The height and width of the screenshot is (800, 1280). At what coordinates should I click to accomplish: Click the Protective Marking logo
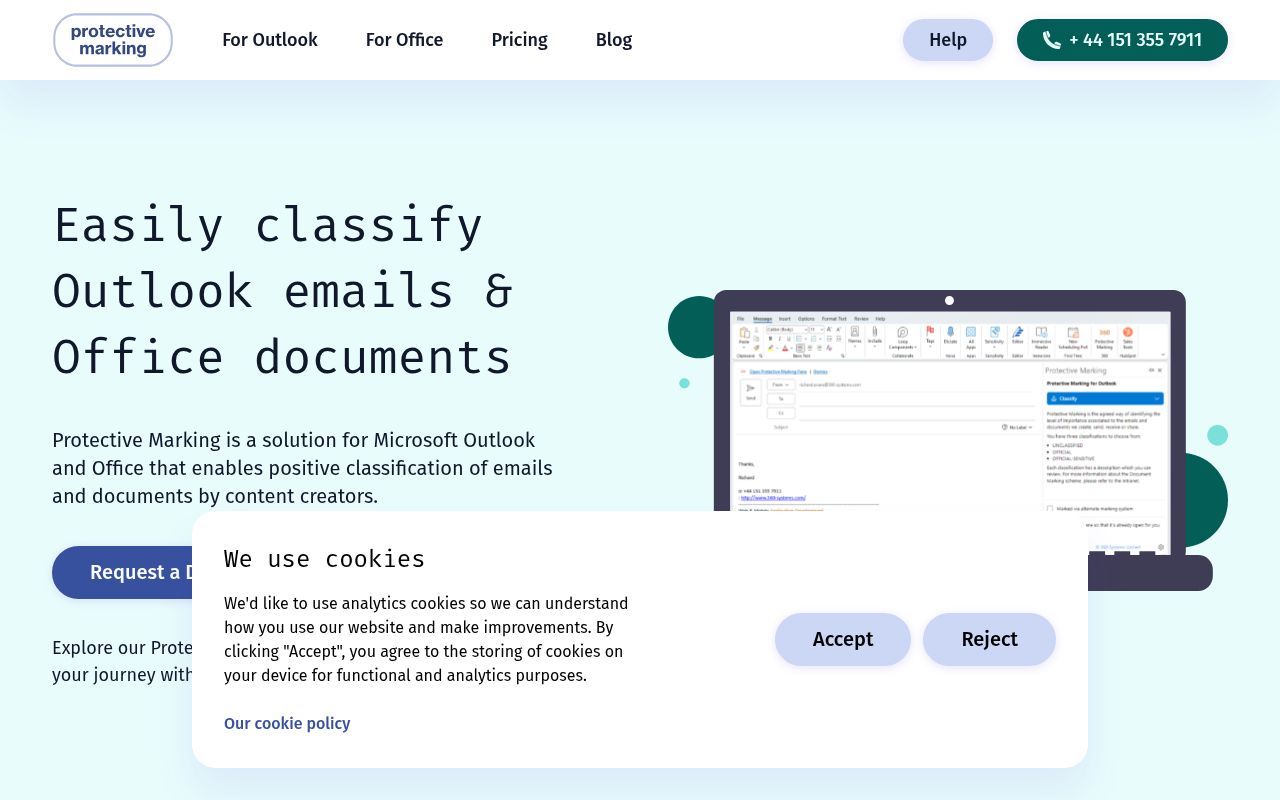click(113, 40)
